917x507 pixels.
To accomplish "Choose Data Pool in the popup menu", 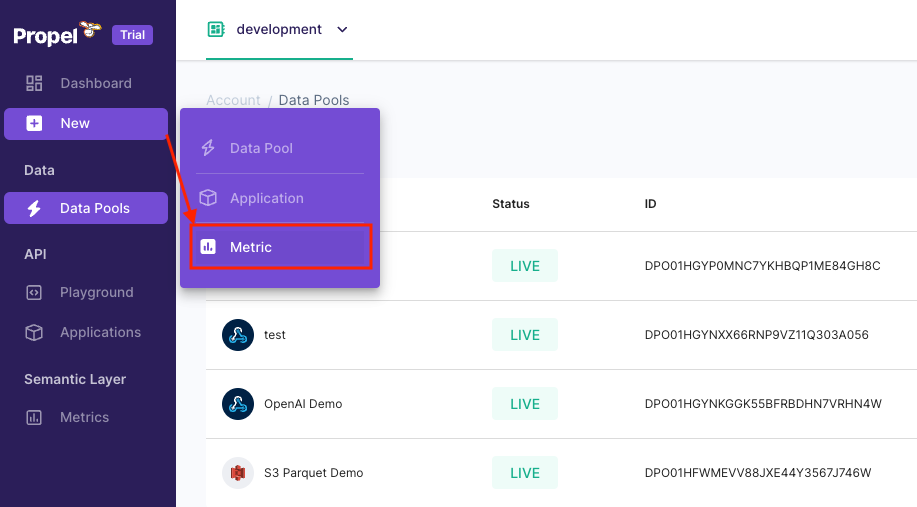I will [261, 148].
